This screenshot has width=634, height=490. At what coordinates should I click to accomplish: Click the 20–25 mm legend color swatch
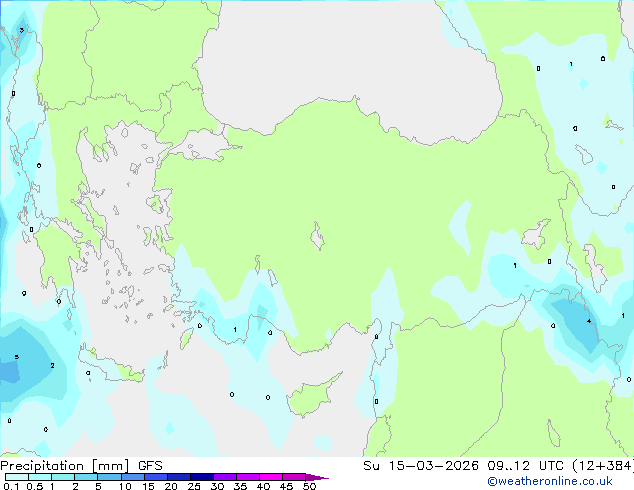tap(178, 477)
